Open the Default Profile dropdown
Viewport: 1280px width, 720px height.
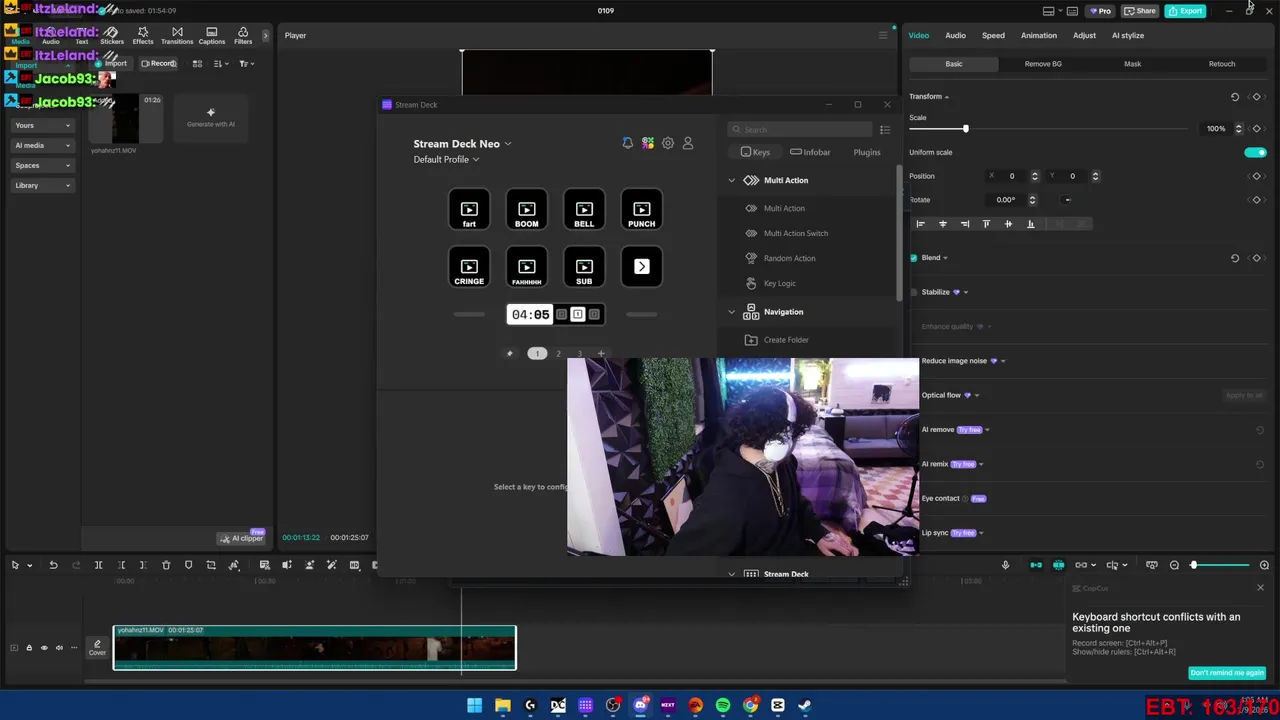tap(446, 160)
